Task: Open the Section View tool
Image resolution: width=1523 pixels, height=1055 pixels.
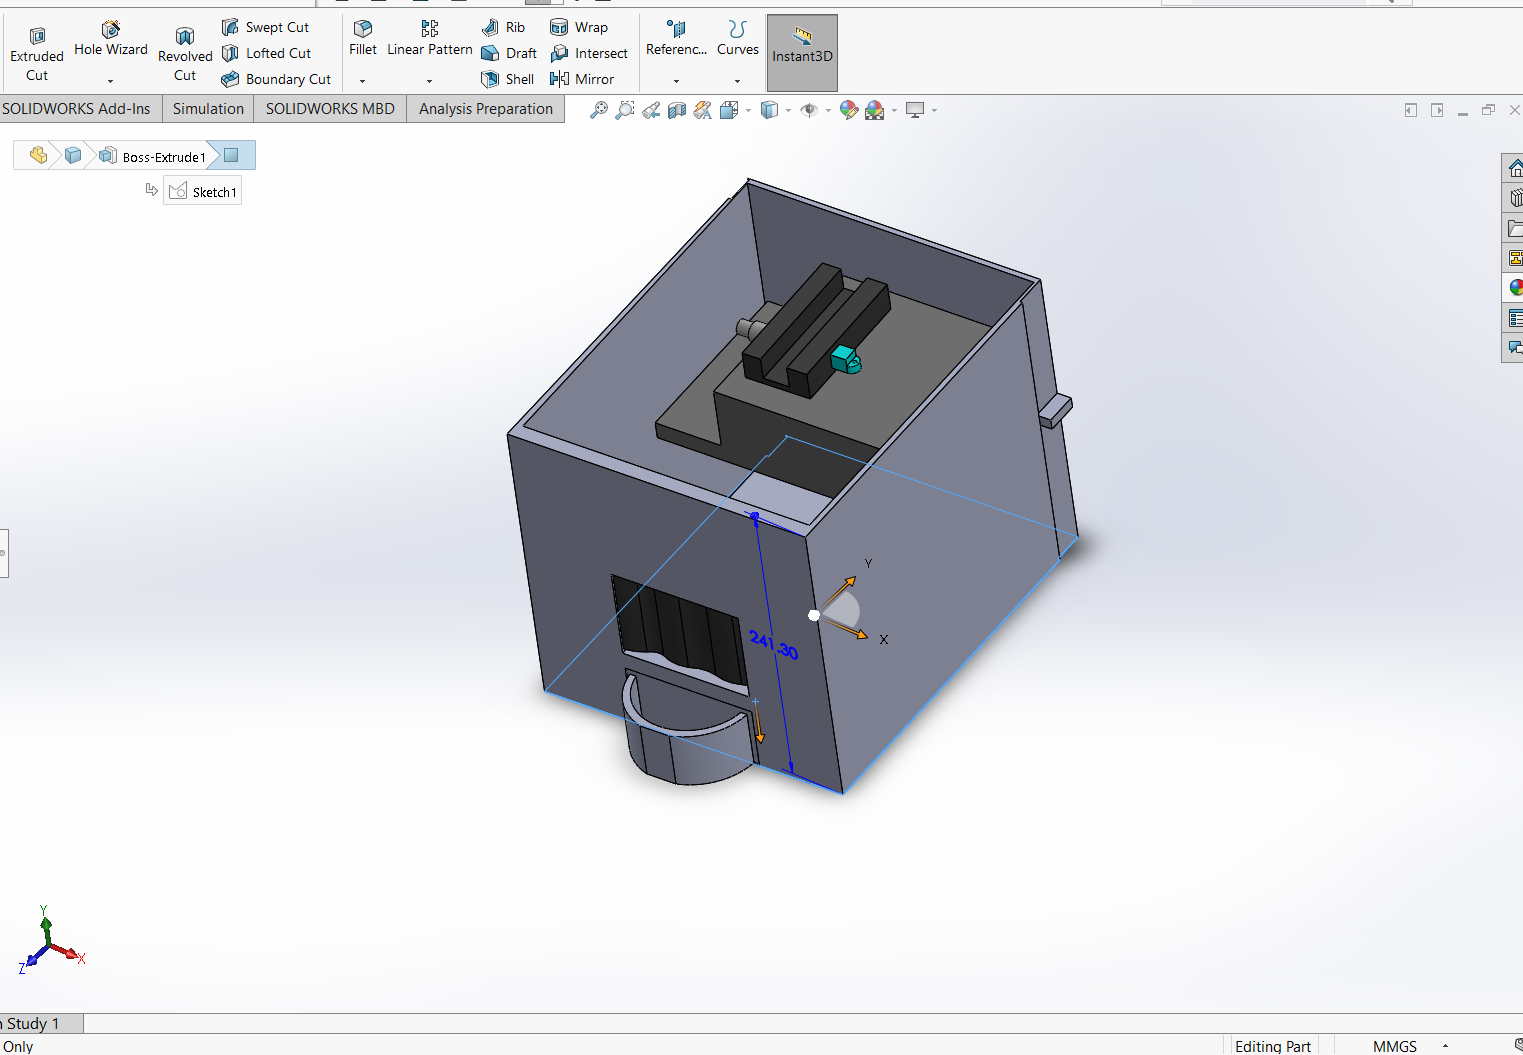Action: click(677, 110)
